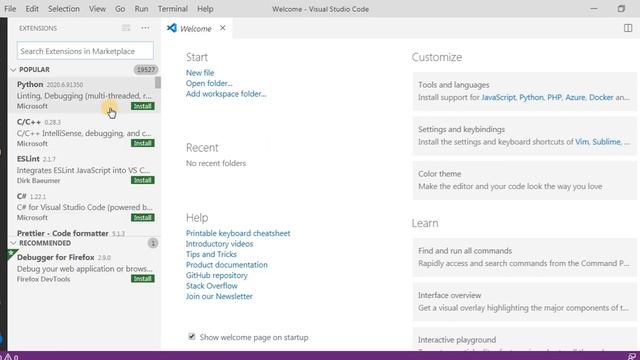
Task: Open the File menu
Action: tap(10, 9)
